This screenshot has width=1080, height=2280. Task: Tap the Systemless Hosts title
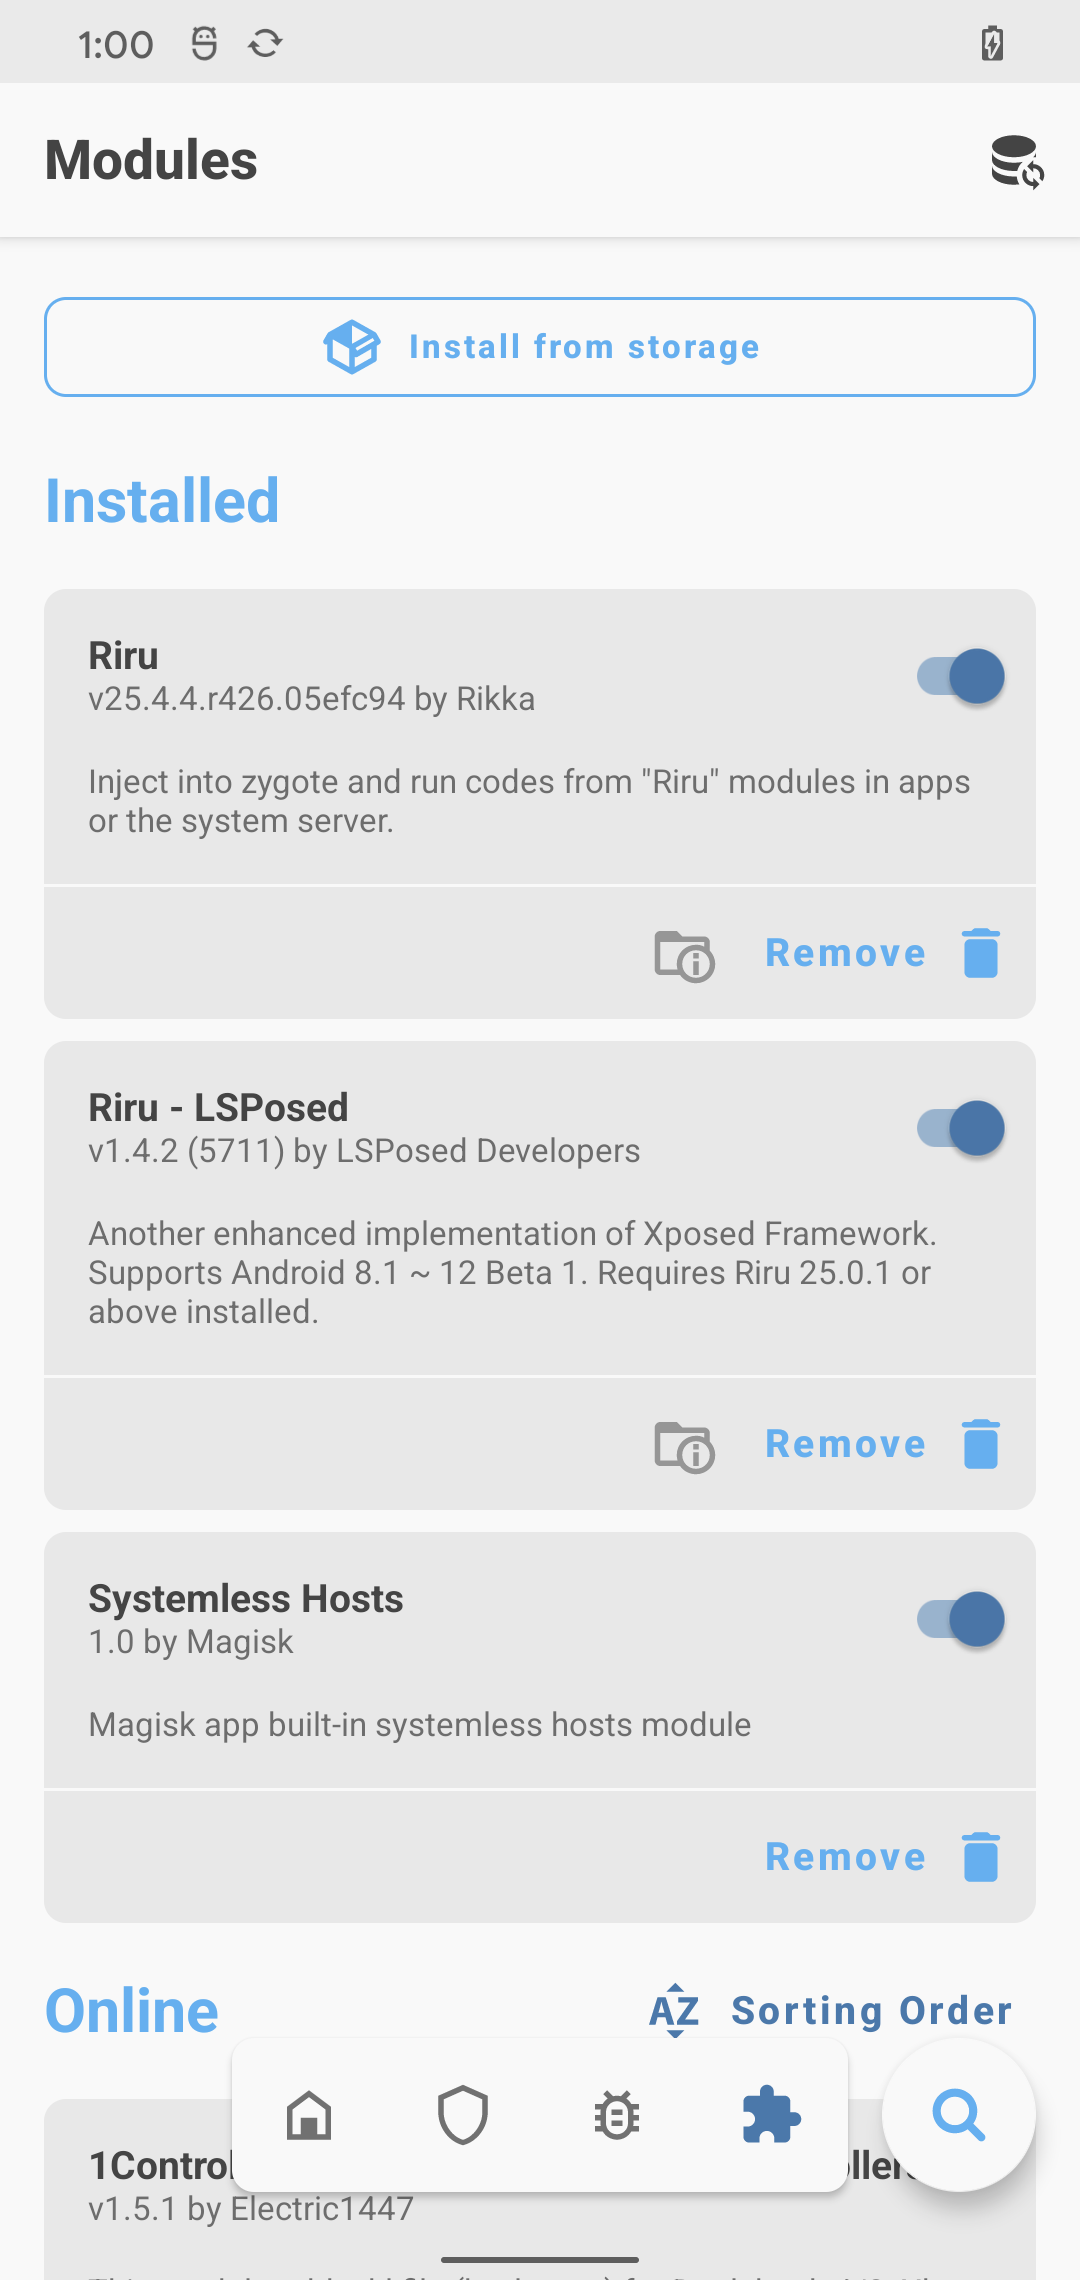pos(246,1599)
